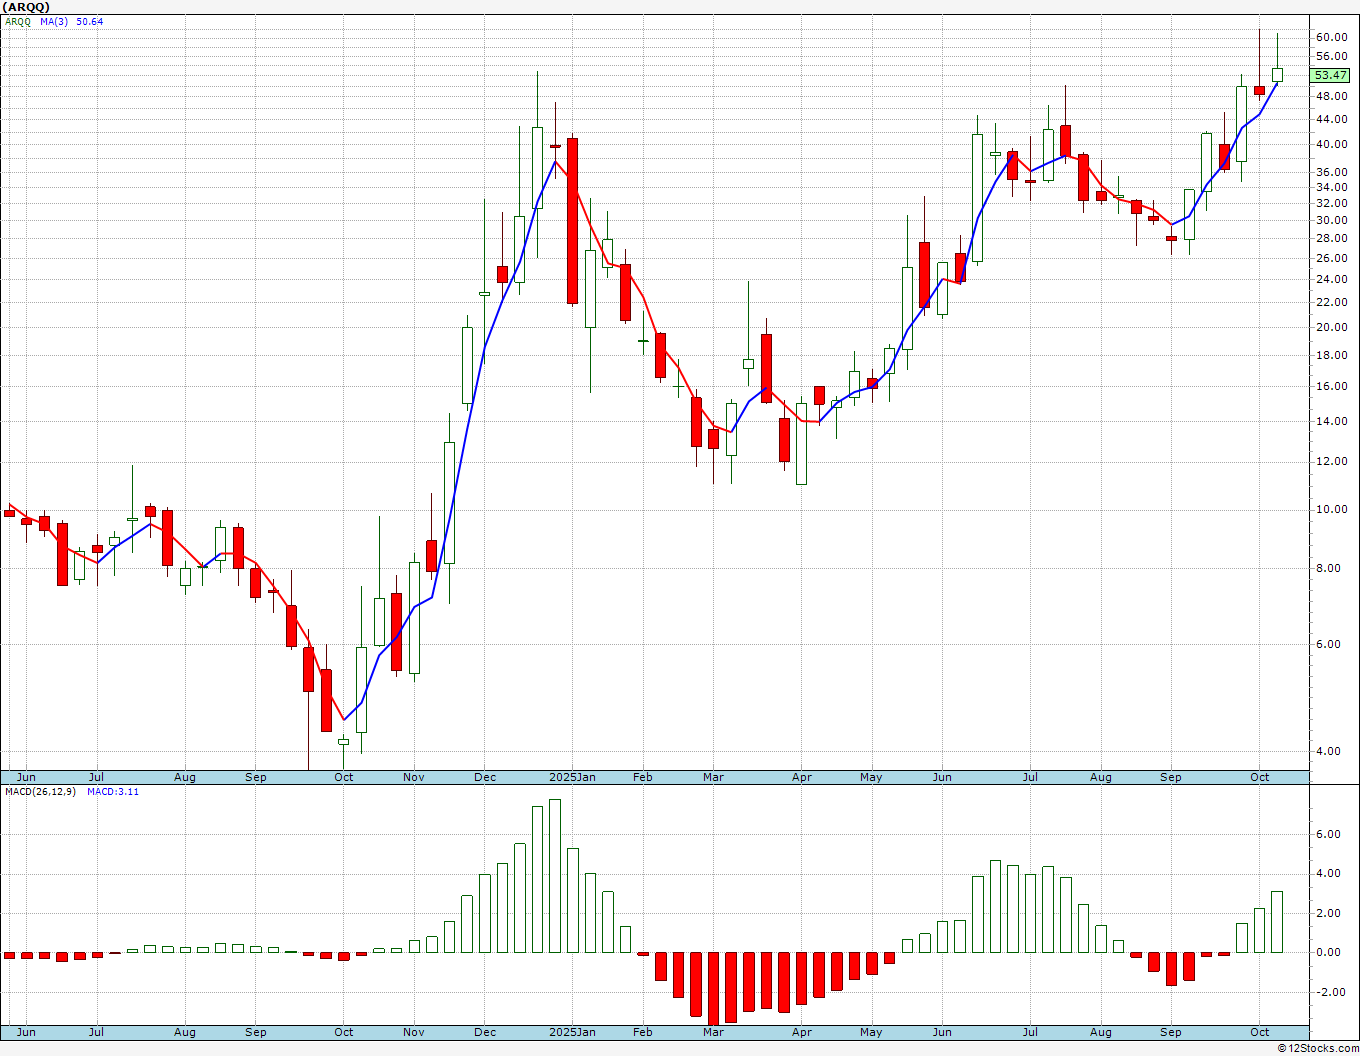Click the 10.00 price axis label
Screen dimensions: 1360x1056
coord(1331,509)
